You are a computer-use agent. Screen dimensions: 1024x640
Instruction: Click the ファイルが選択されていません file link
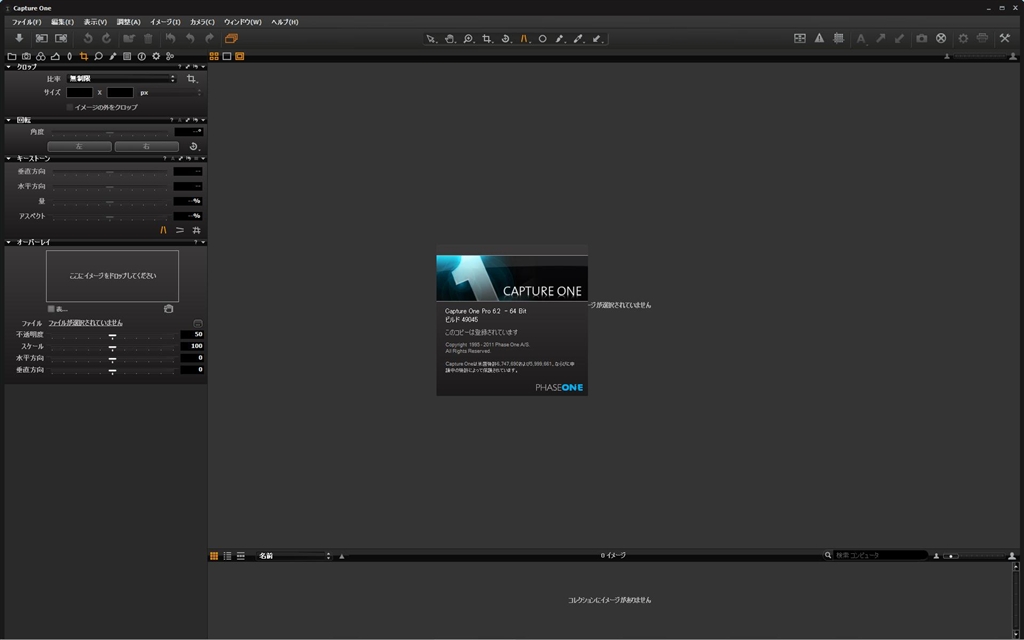coord(86,323)
